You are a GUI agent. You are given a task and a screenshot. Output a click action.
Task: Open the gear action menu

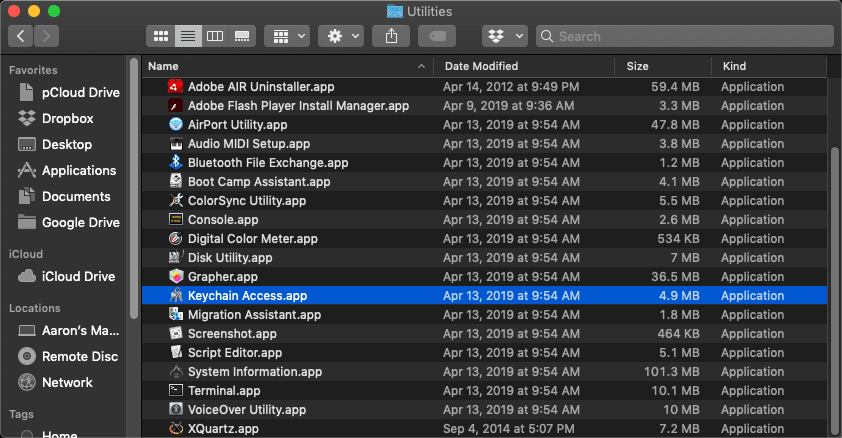click(340, 36)
